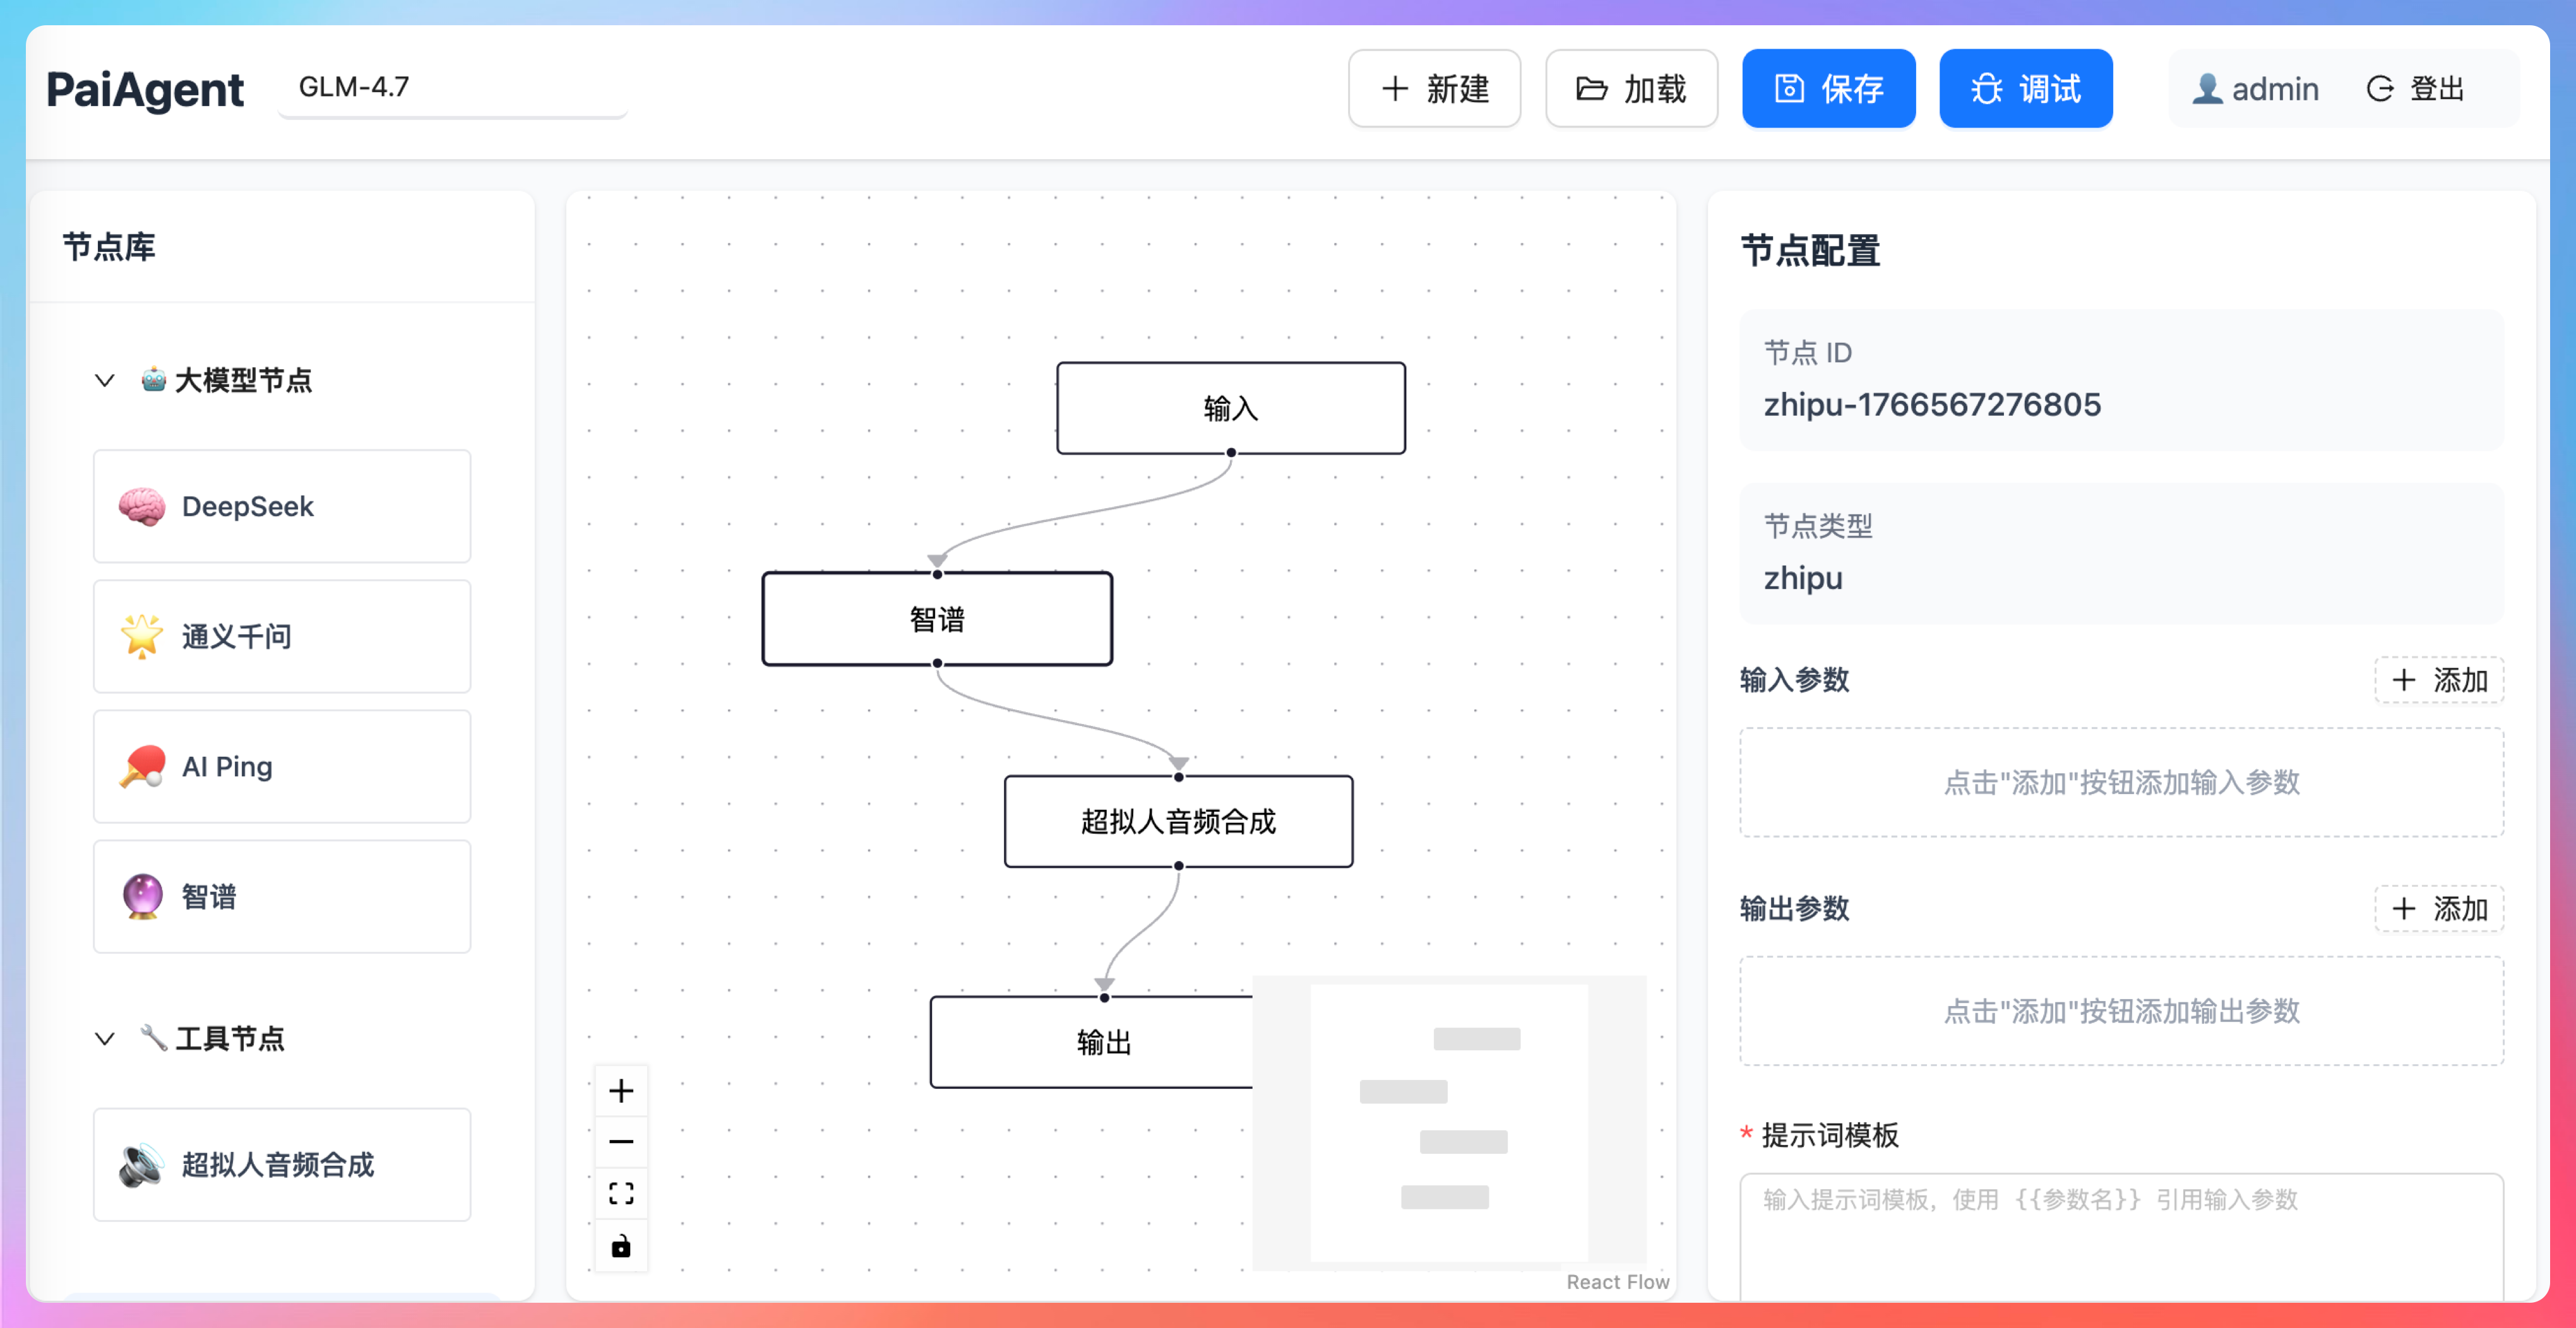This screenshot has width=2576, height=1328.
Task: Collapse the 工具节点 section chevron
Action: pyautogui.click(x=105, y=1038)
